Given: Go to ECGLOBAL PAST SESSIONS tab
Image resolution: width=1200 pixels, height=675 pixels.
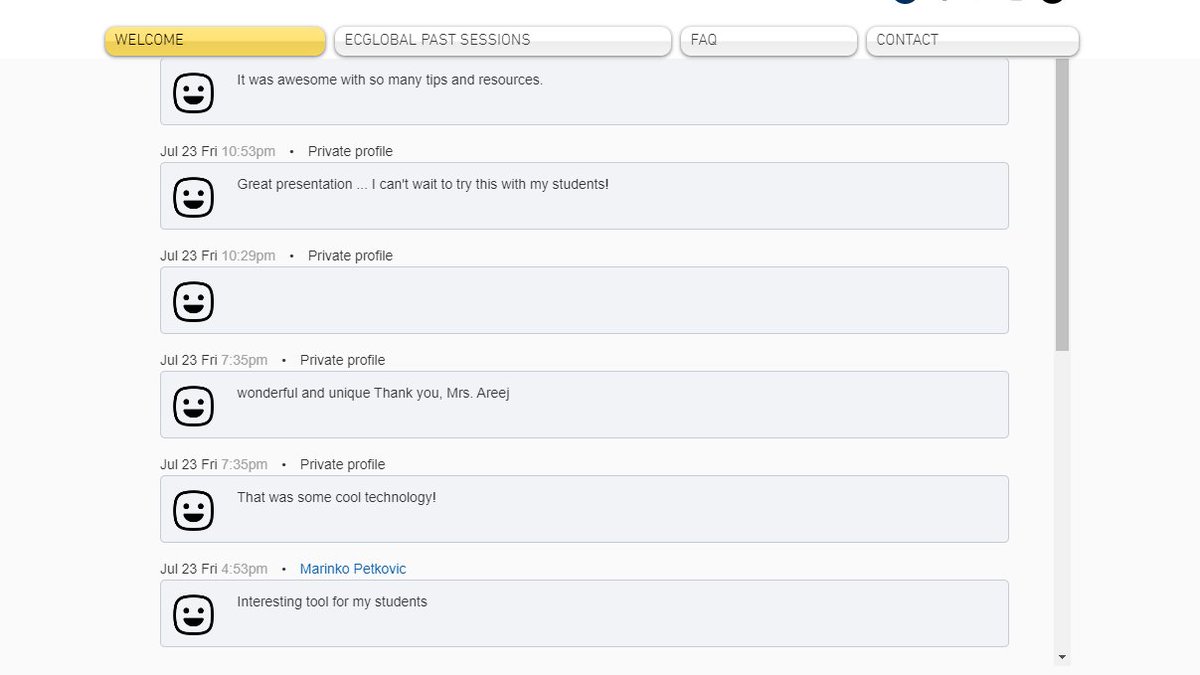Looking at the screenshot, I should click(502, 41).
